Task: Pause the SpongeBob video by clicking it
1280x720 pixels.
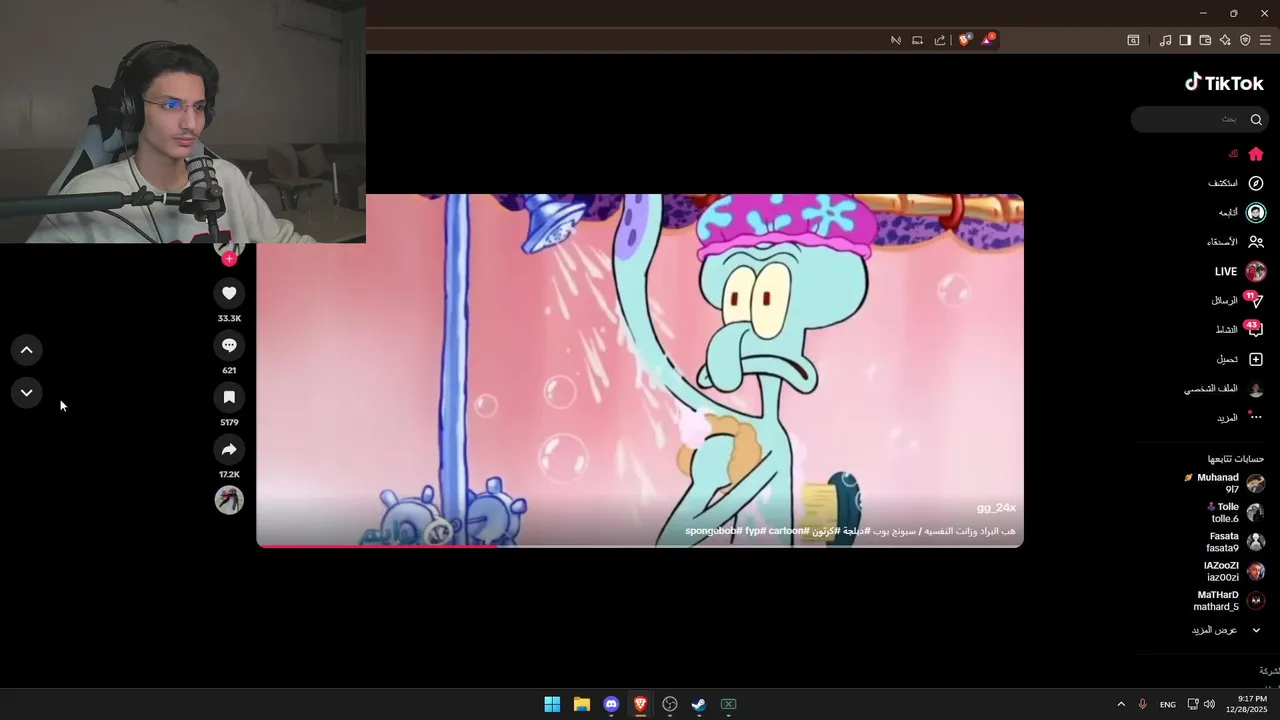Action: pyautogui.click(x=640, y=370)
